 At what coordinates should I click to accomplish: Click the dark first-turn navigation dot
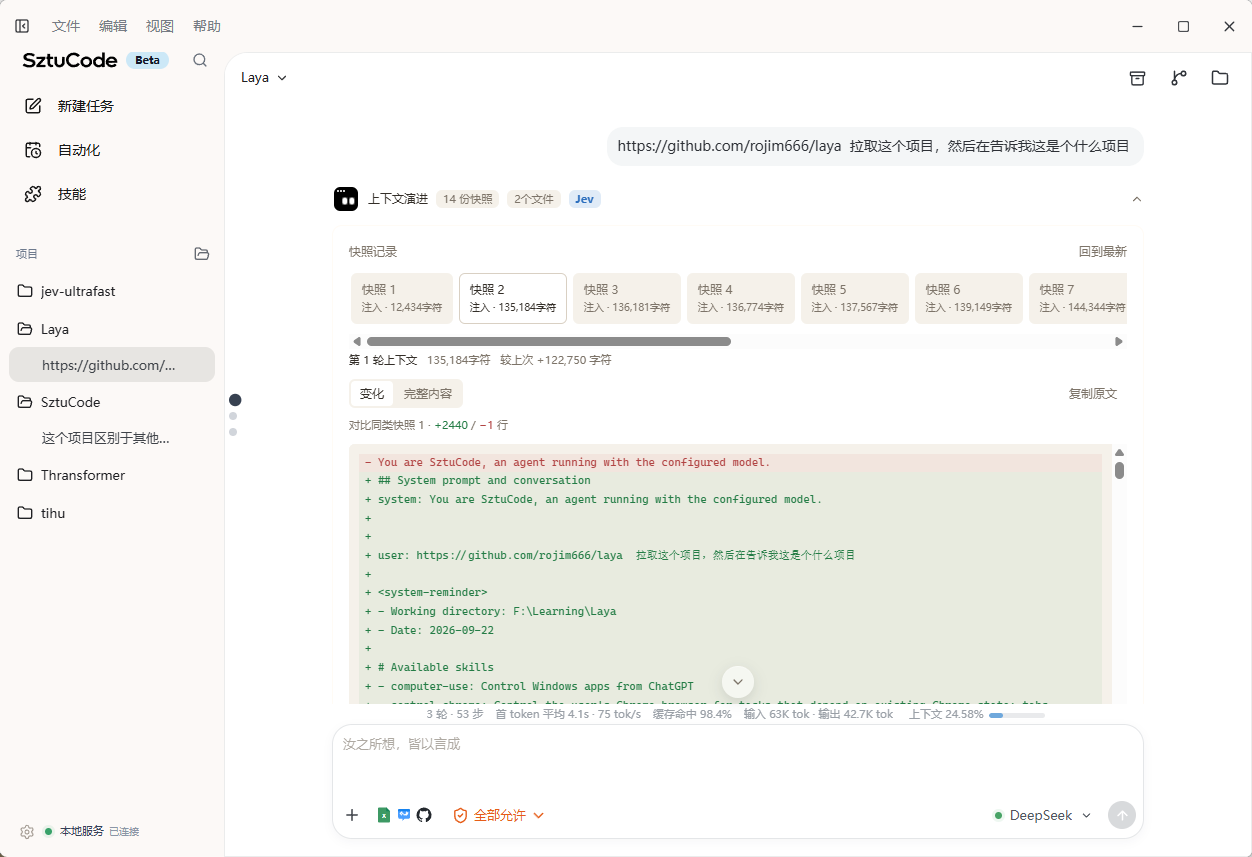[x=235, y=400]
